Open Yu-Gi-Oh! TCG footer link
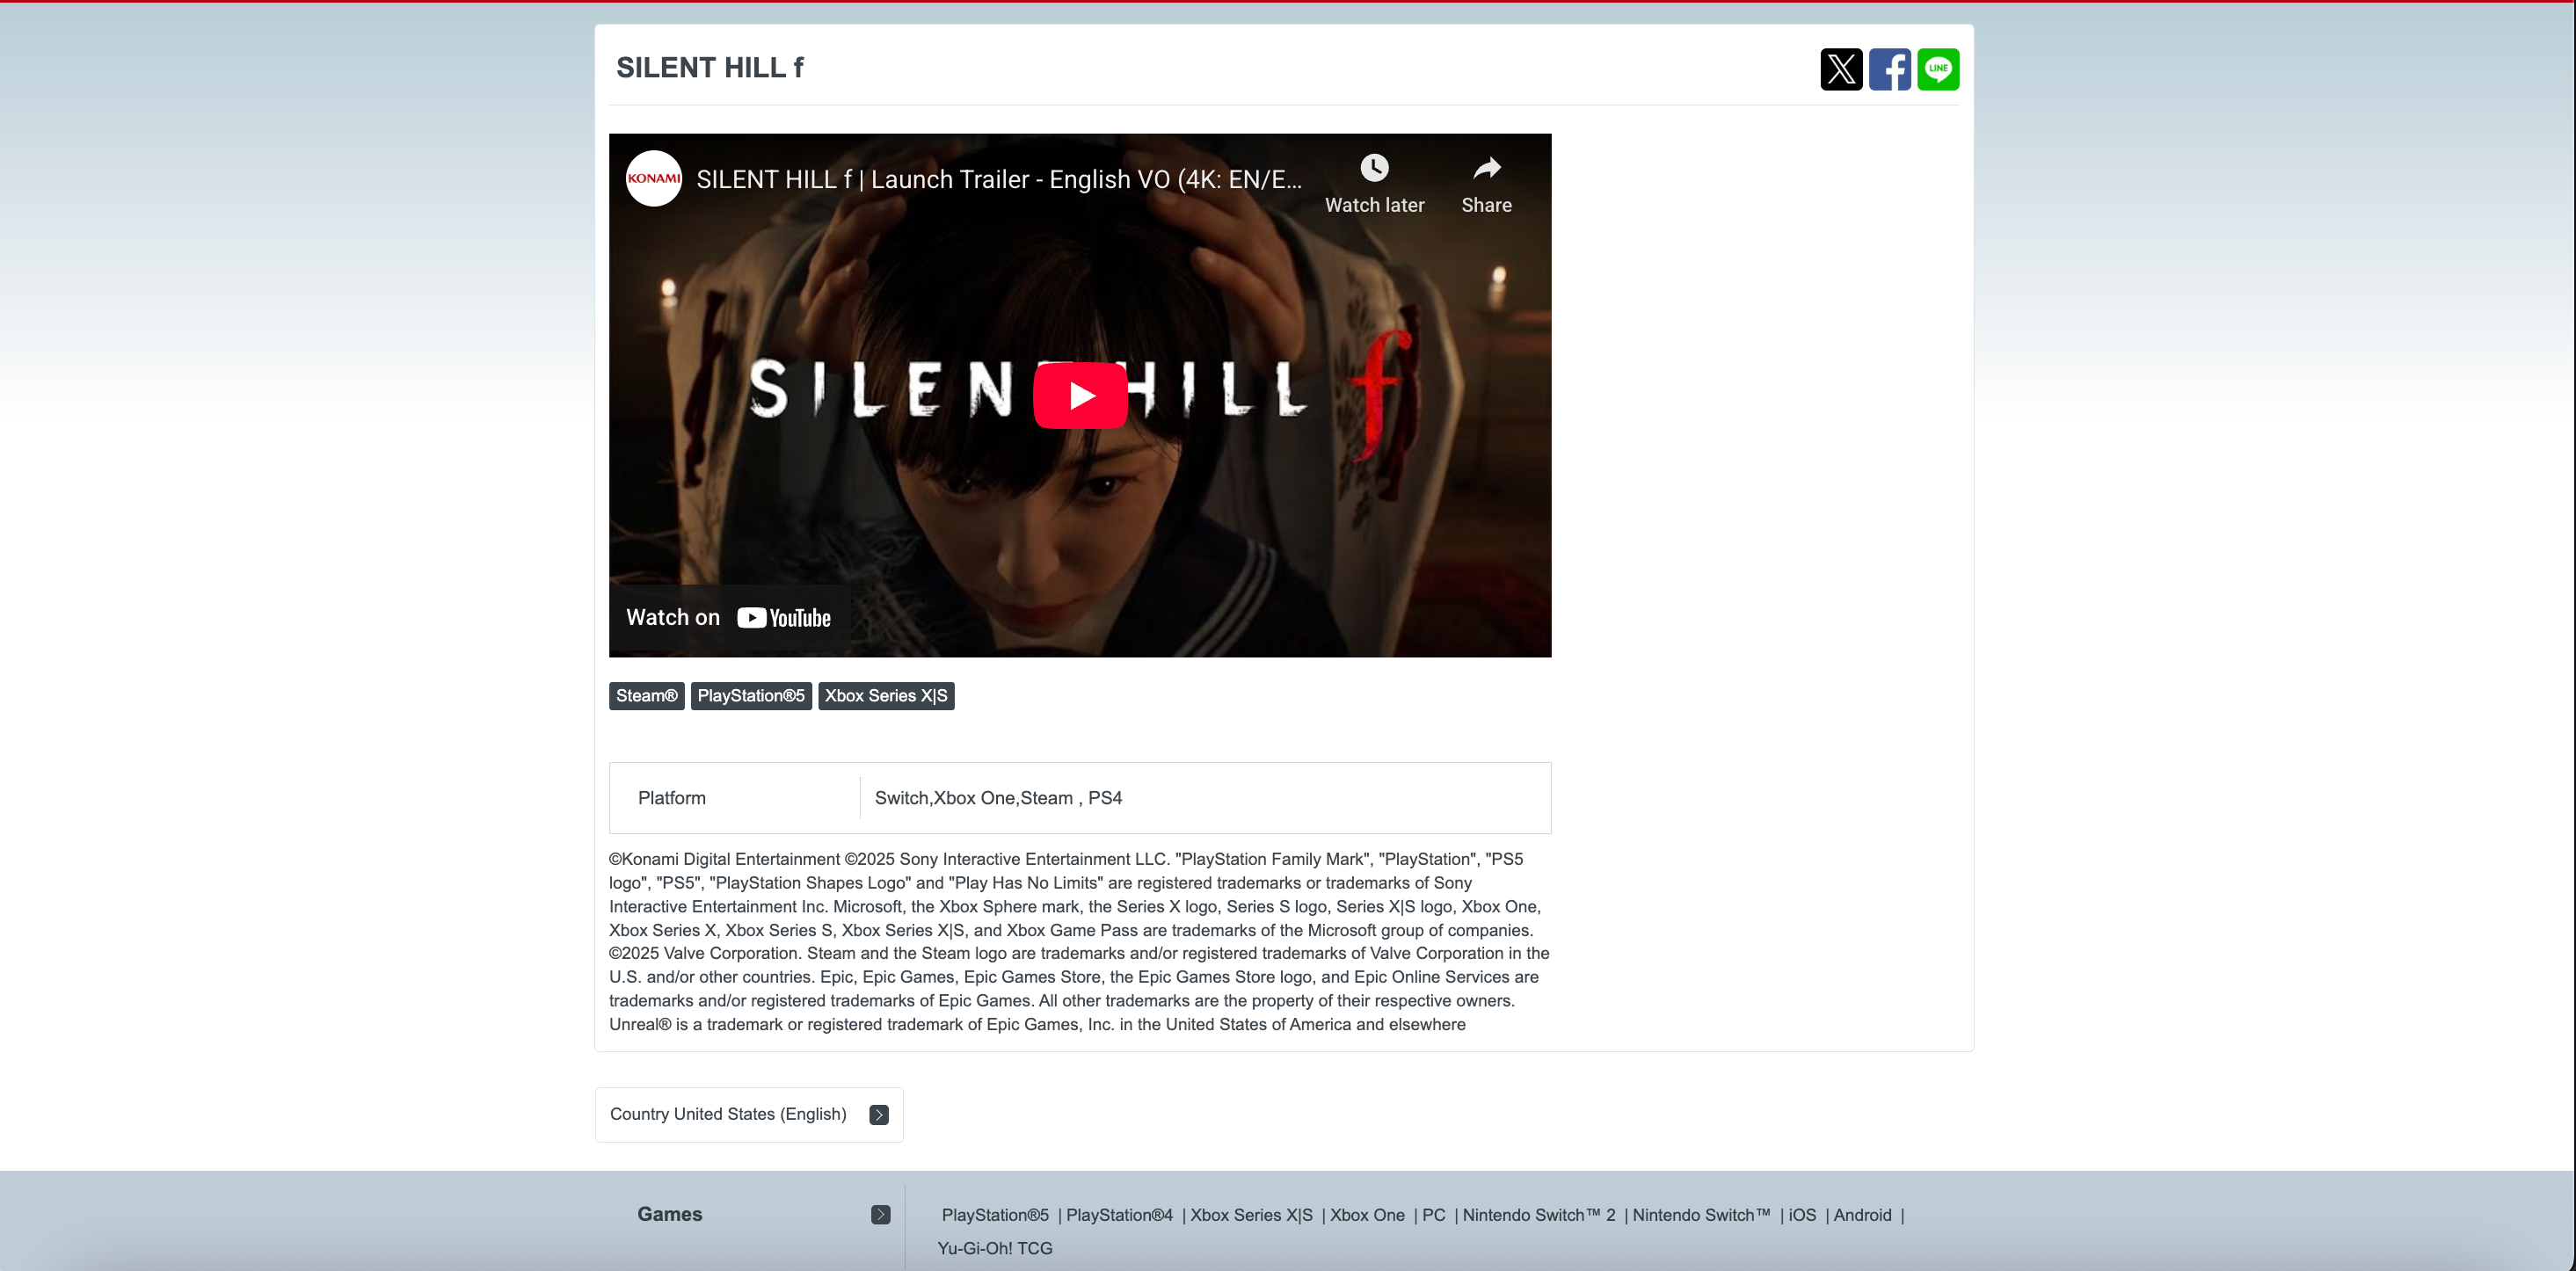 [x=995, y=1249]
